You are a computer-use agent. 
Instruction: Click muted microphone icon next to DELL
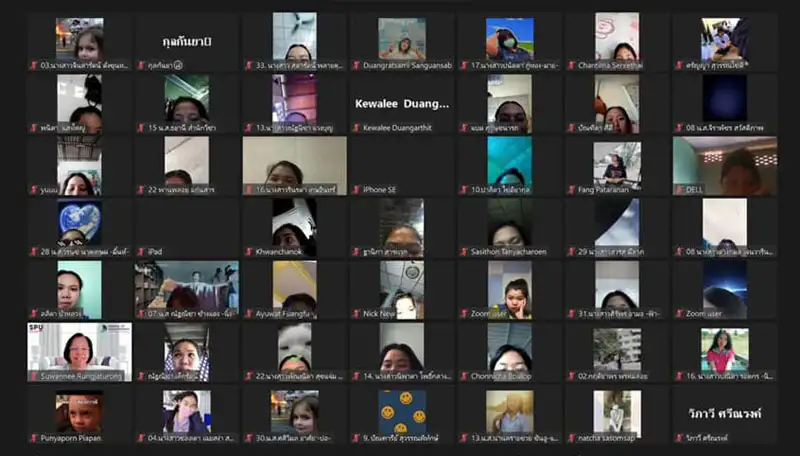679,189
